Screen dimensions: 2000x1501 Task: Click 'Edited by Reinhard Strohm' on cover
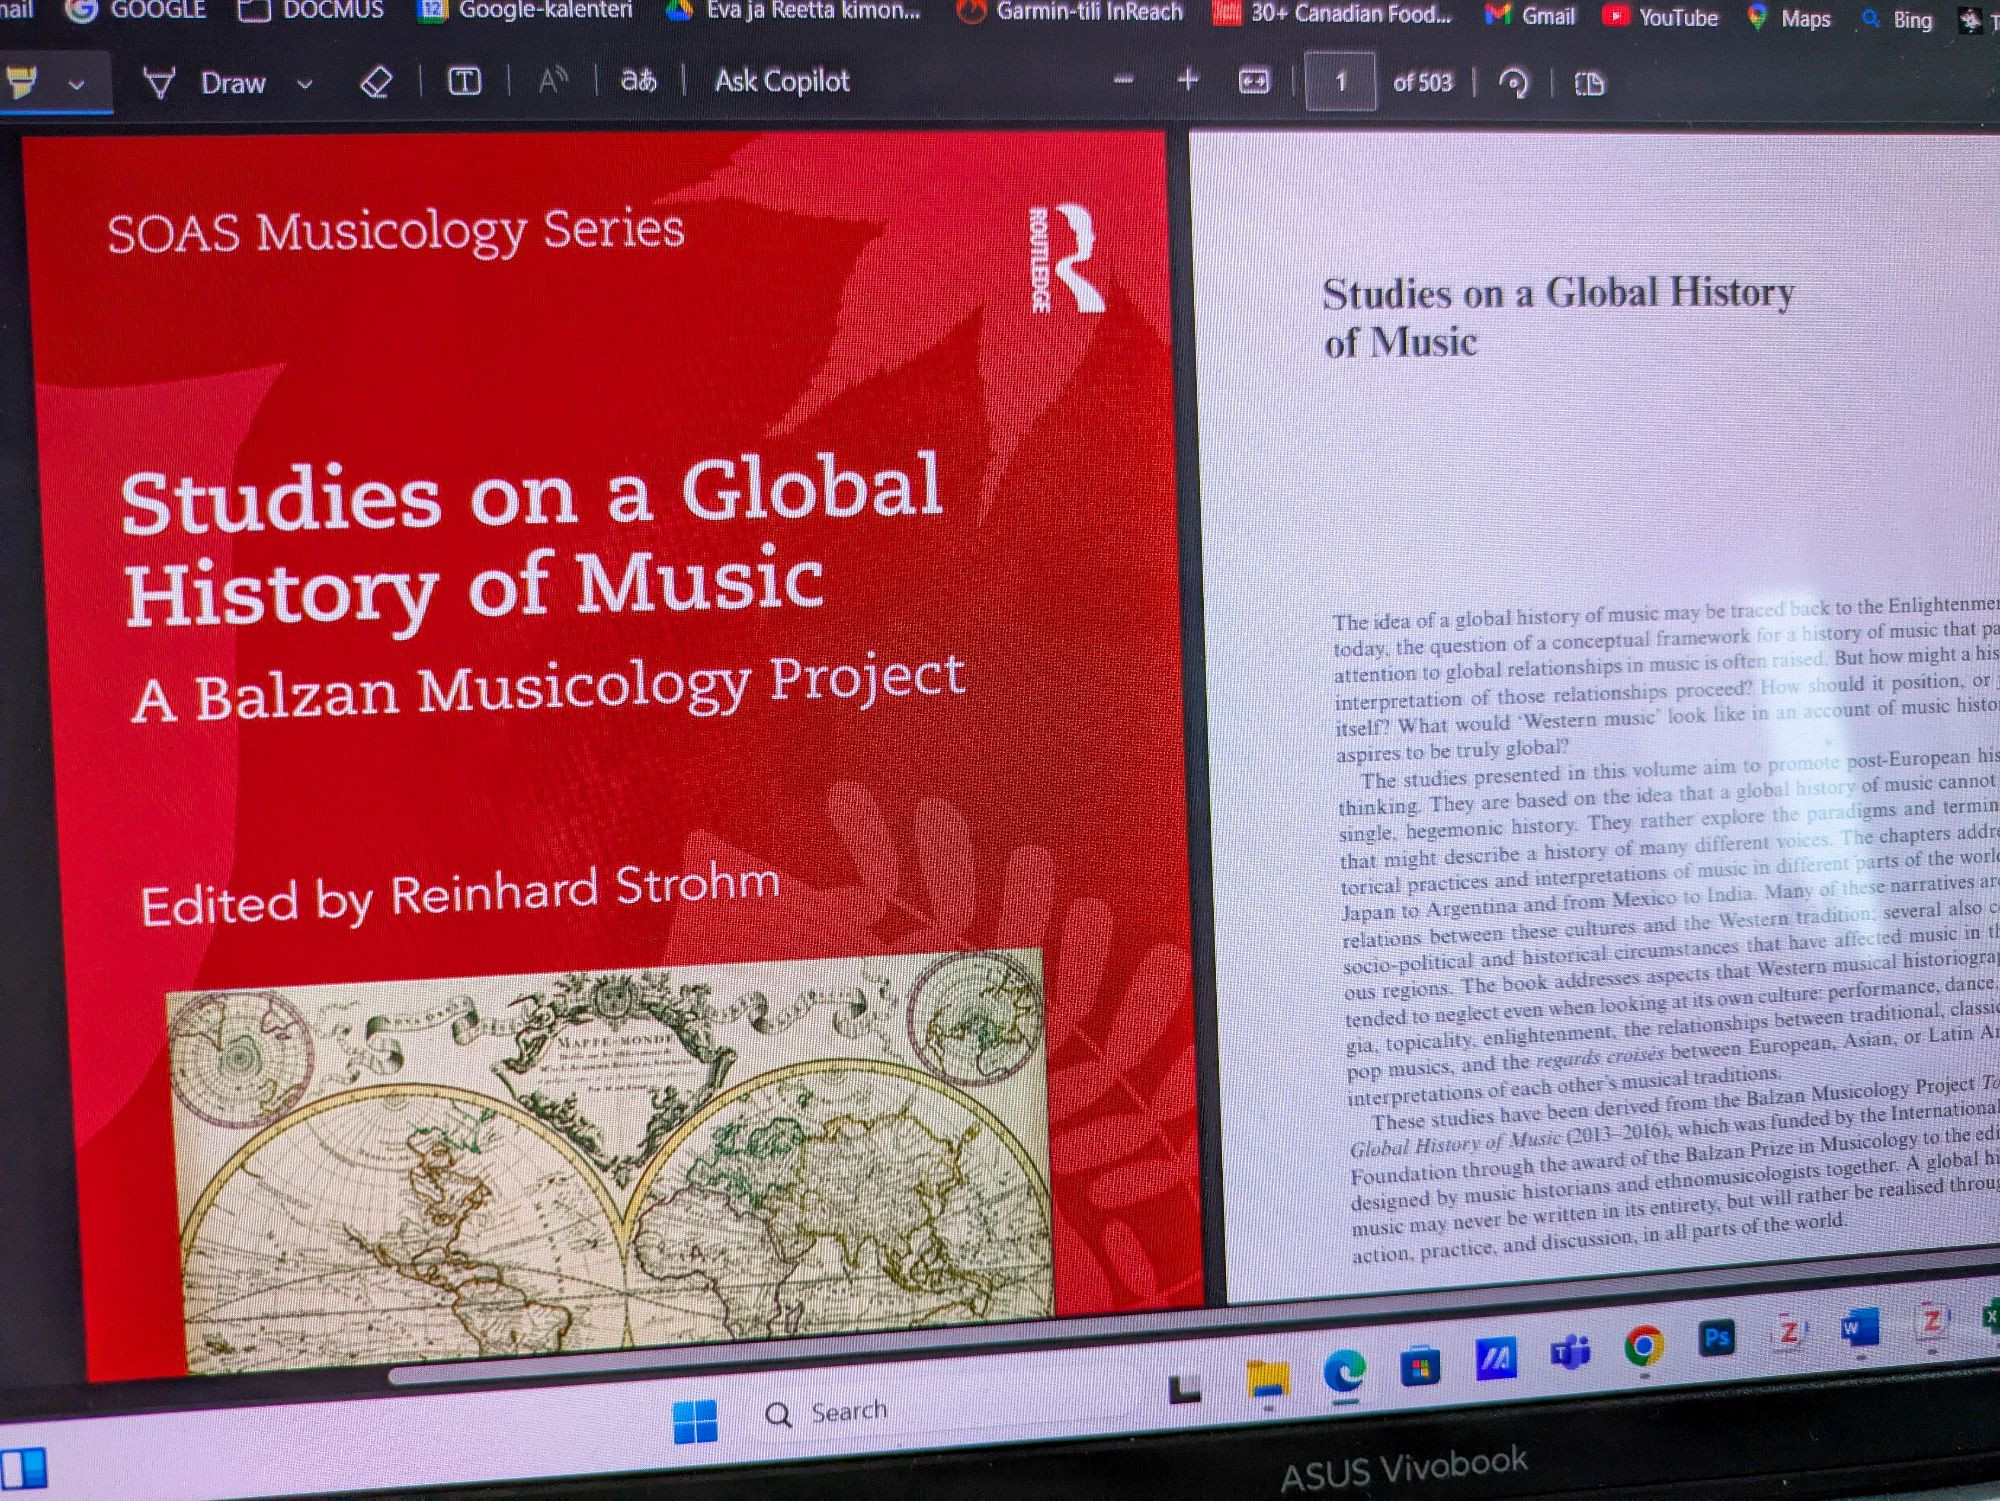(460, 894)
